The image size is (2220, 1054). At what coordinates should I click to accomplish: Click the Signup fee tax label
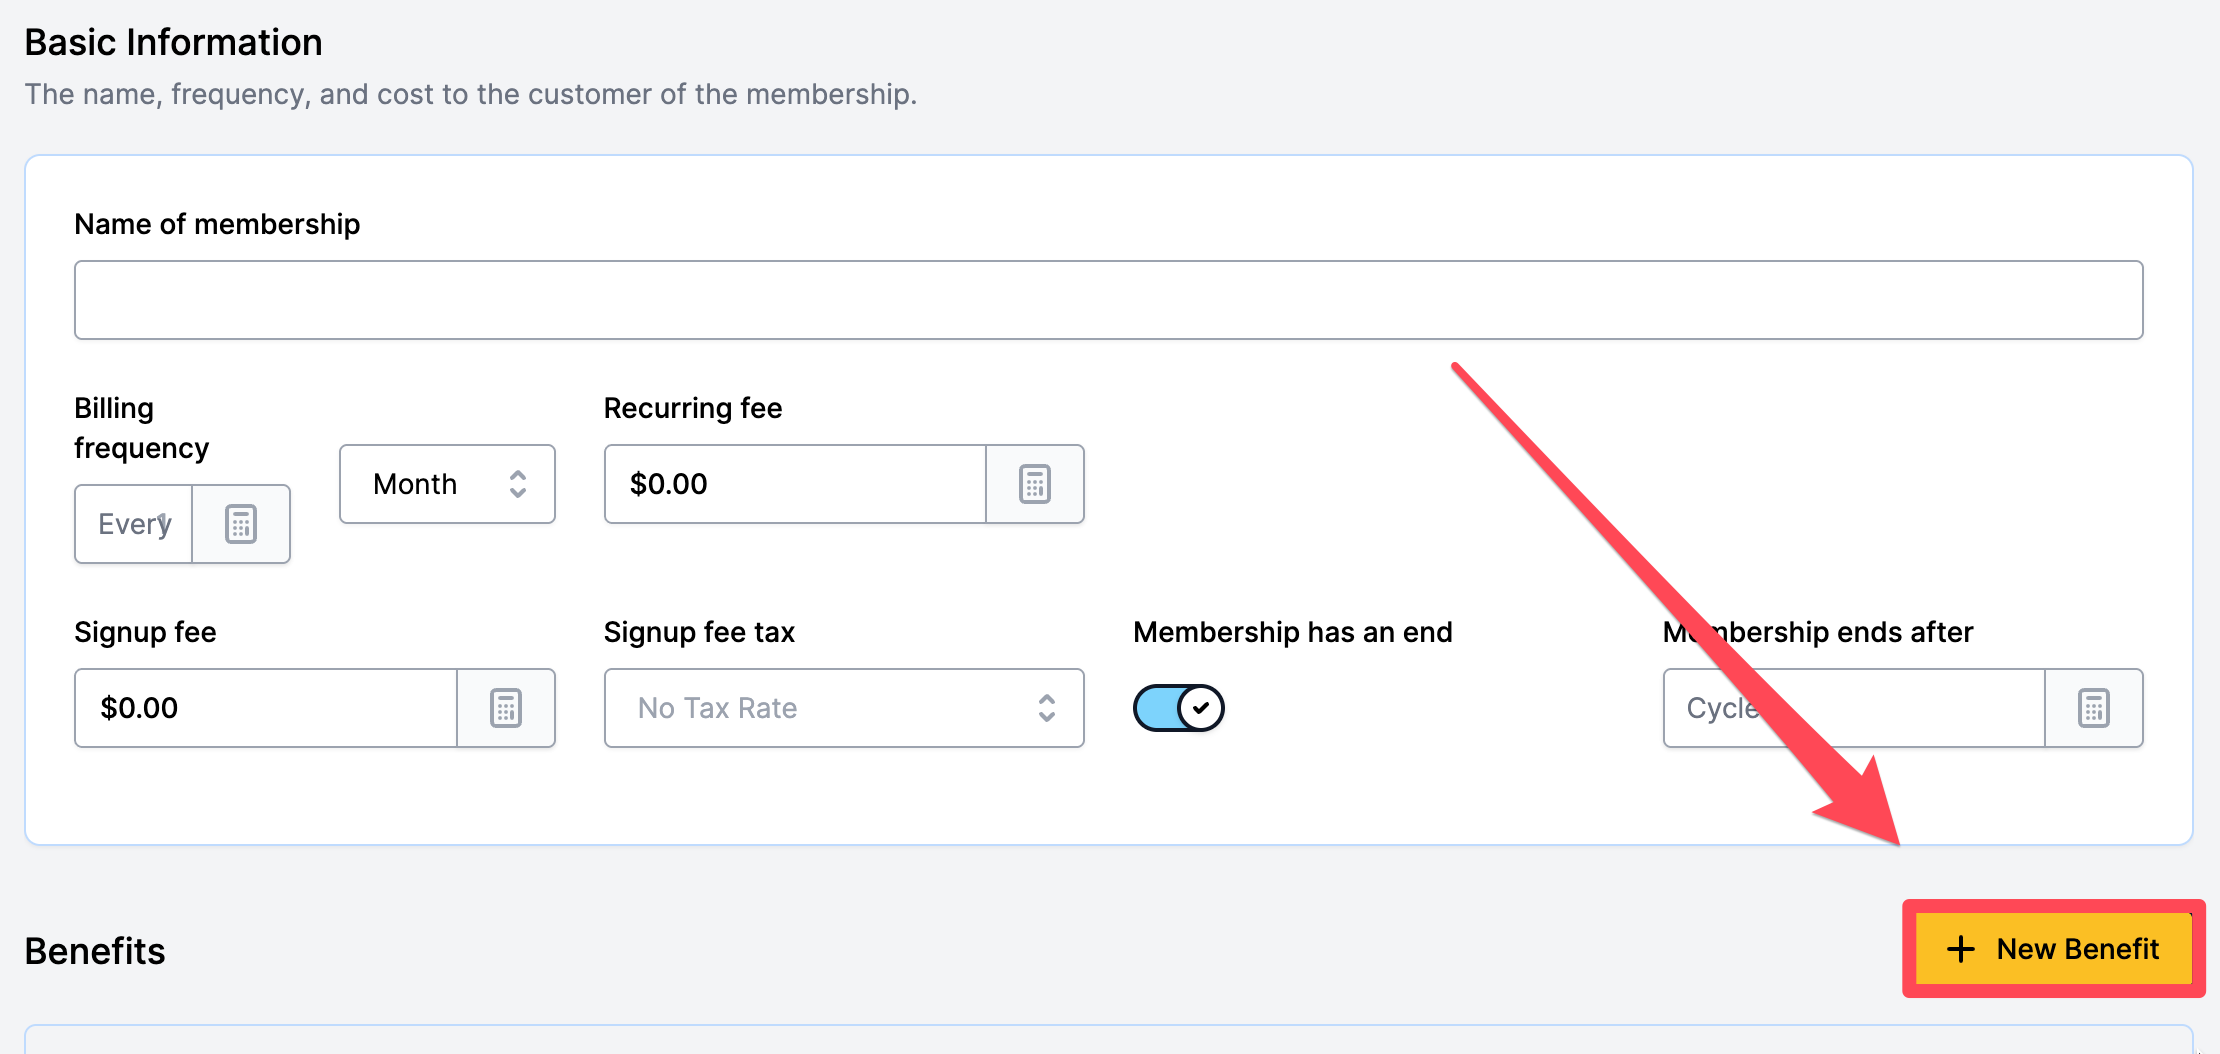coord(699,632)
